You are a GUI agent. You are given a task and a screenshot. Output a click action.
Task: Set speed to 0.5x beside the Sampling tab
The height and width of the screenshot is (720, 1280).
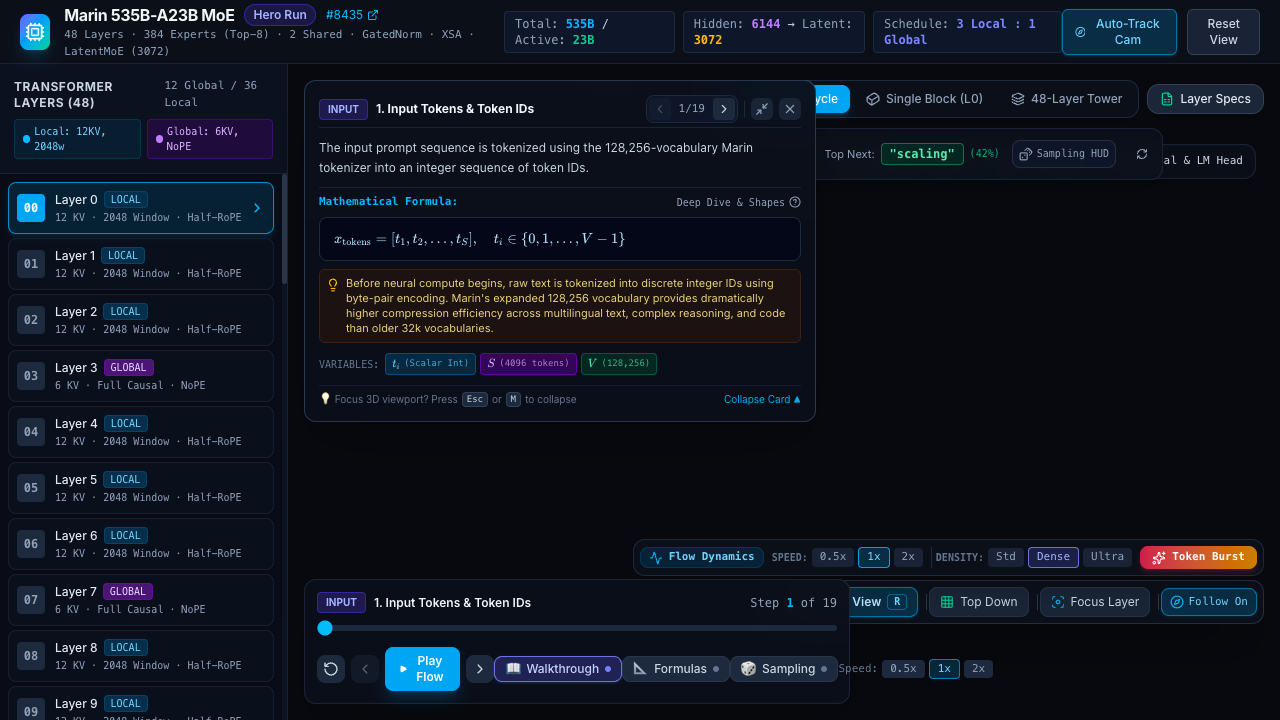point(903,669)
